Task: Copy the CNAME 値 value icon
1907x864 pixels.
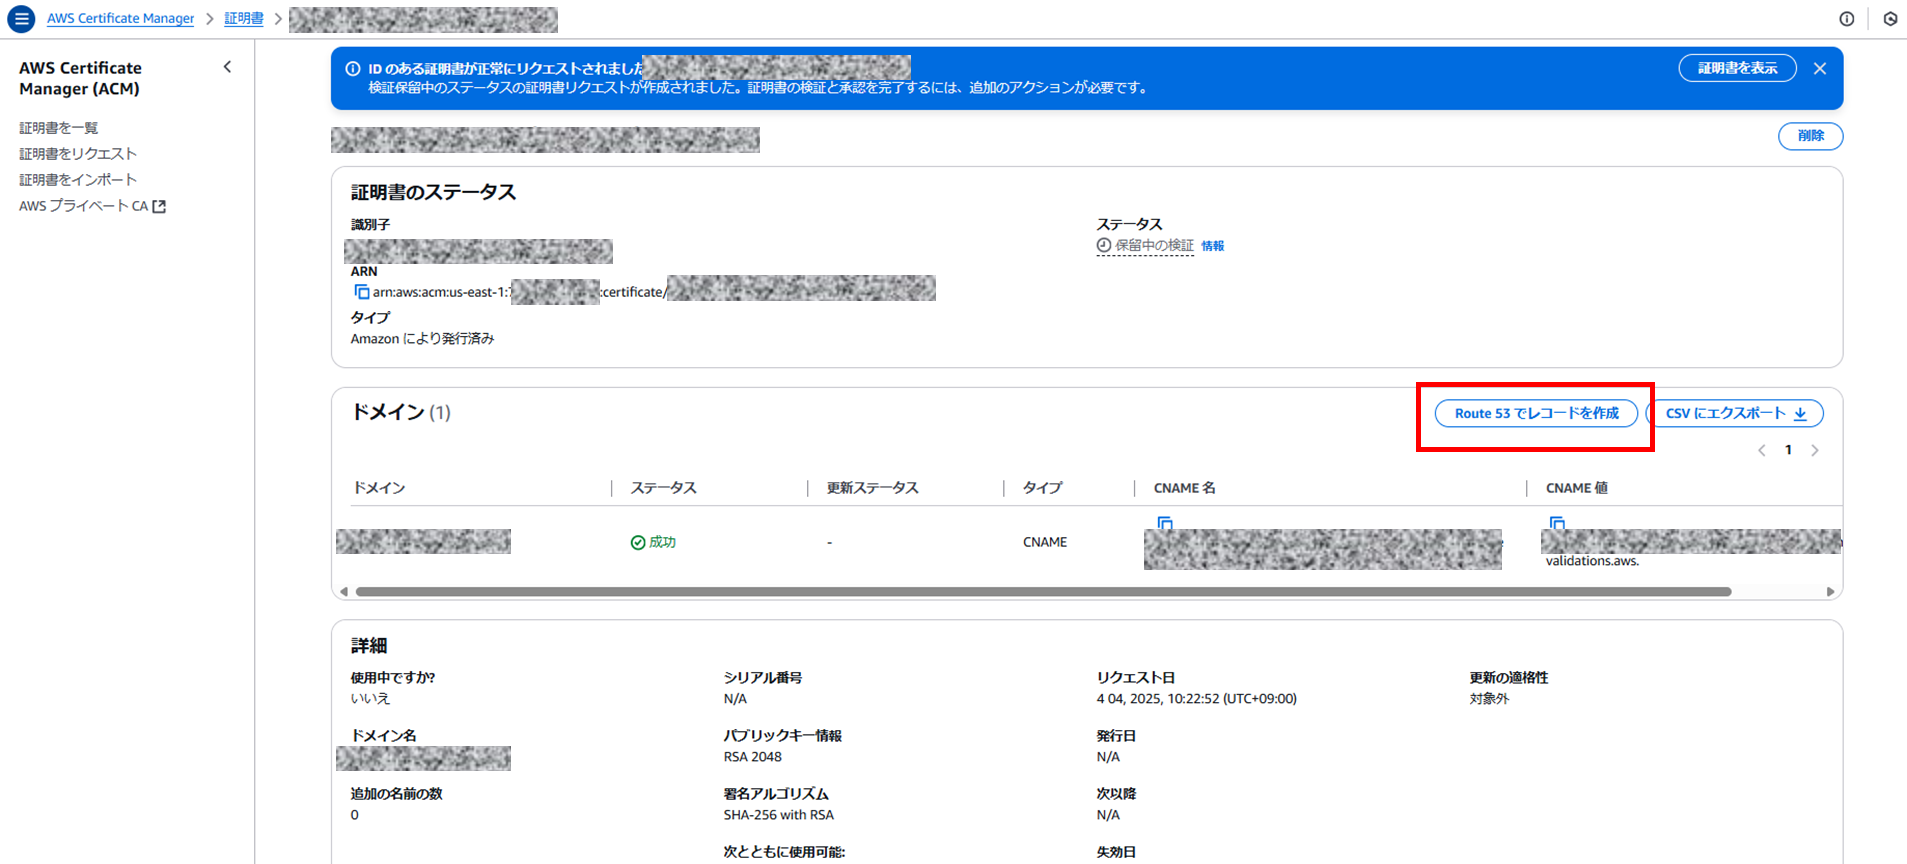Action: coord(1557,523)
